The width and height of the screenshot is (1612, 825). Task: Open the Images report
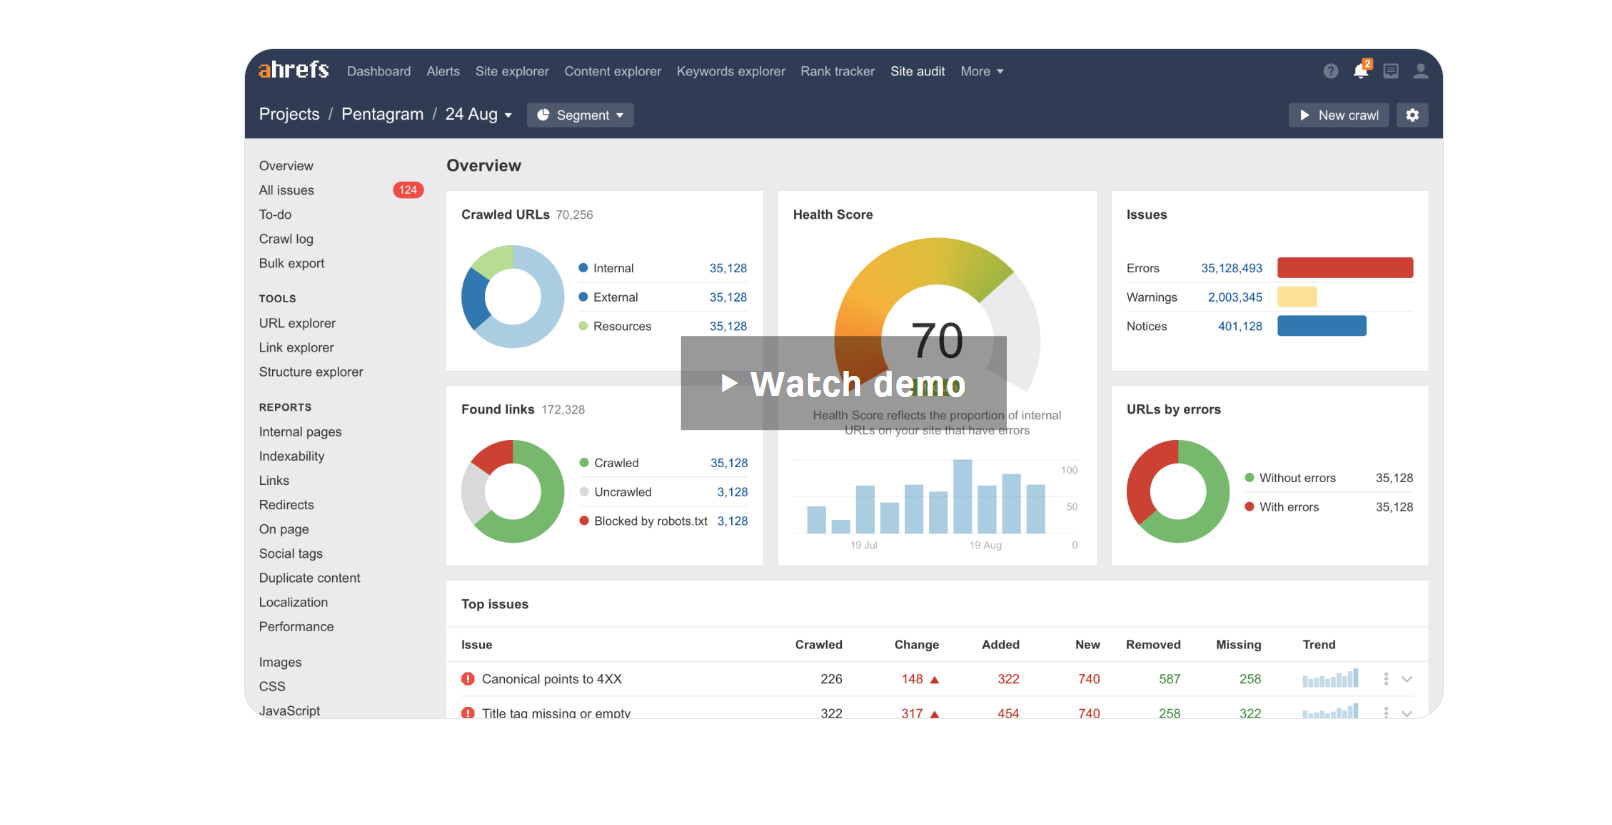tap(280, 662)
